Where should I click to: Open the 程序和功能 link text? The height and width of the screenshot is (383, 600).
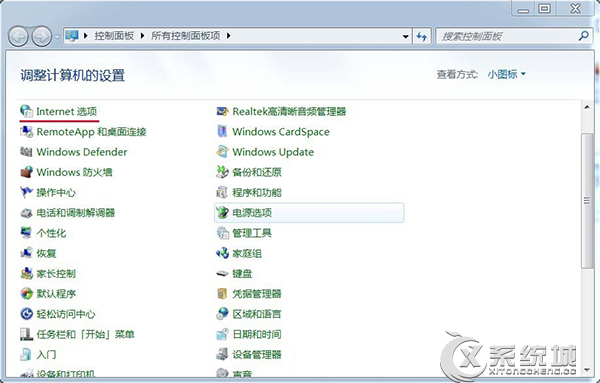[x=257, y=192]
